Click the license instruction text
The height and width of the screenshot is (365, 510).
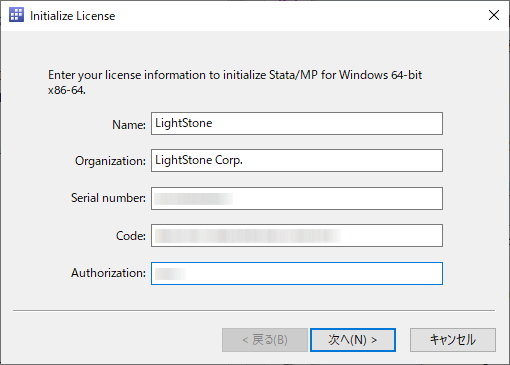[x=235, y=82]
